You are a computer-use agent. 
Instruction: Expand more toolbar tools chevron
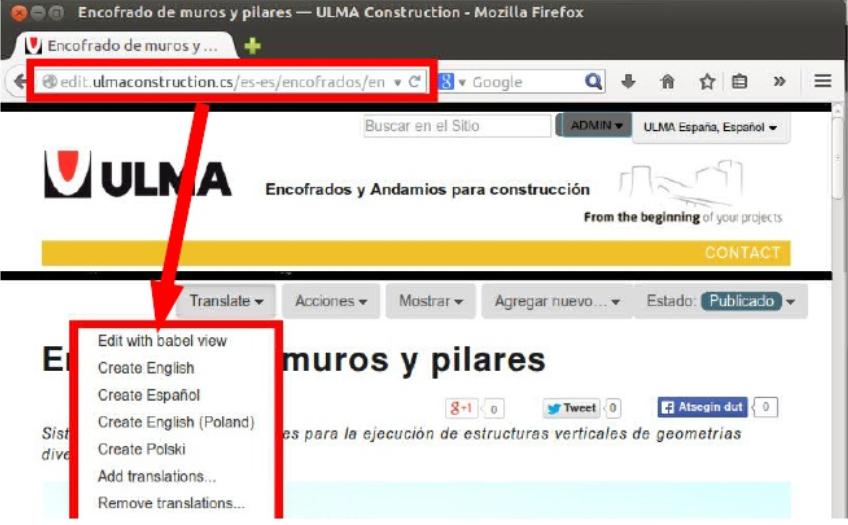tap(779, 82)
